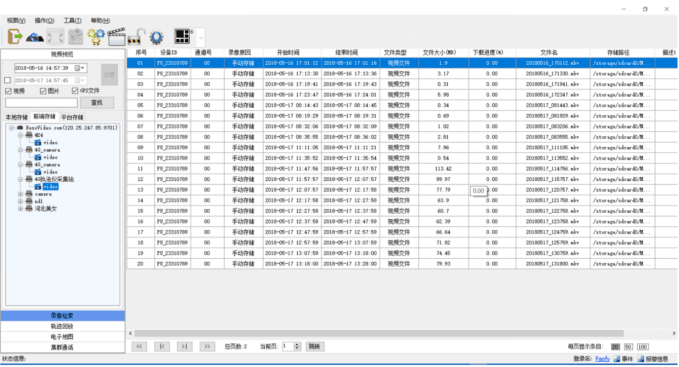Select table row 11 with size 113.42
The image size is (679, 367).
click(x=402, y=169)
